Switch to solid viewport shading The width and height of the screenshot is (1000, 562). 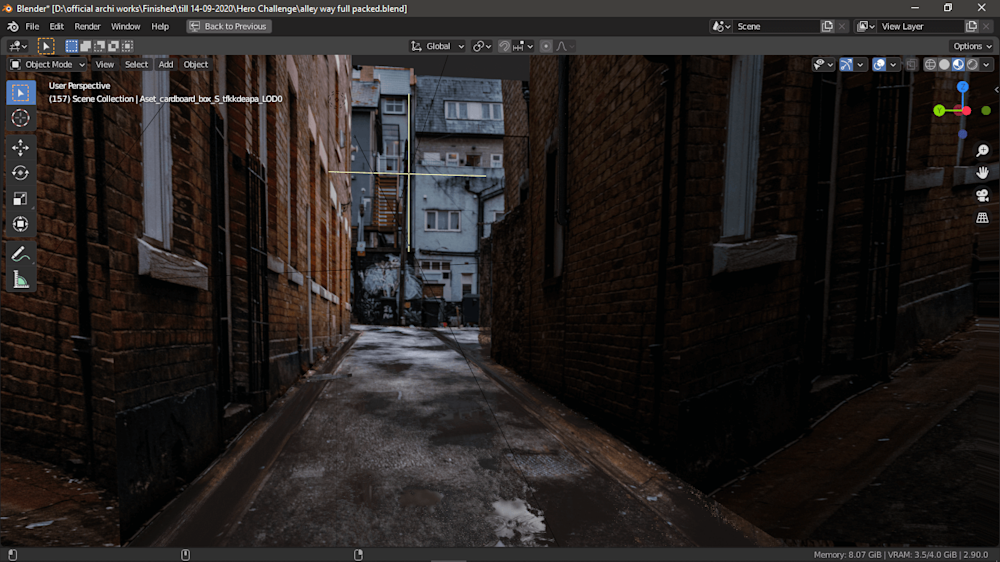[x=945, y=64]
